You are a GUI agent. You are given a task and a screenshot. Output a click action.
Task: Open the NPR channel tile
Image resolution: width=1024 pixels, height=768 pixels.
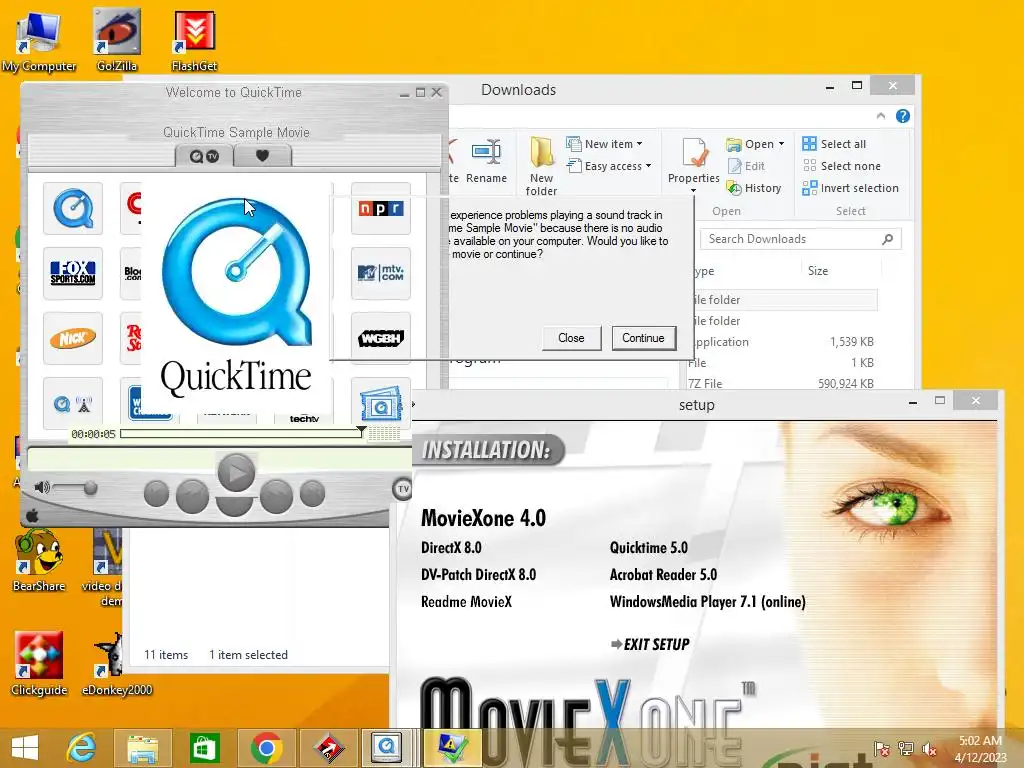click(x=381, y=208)
